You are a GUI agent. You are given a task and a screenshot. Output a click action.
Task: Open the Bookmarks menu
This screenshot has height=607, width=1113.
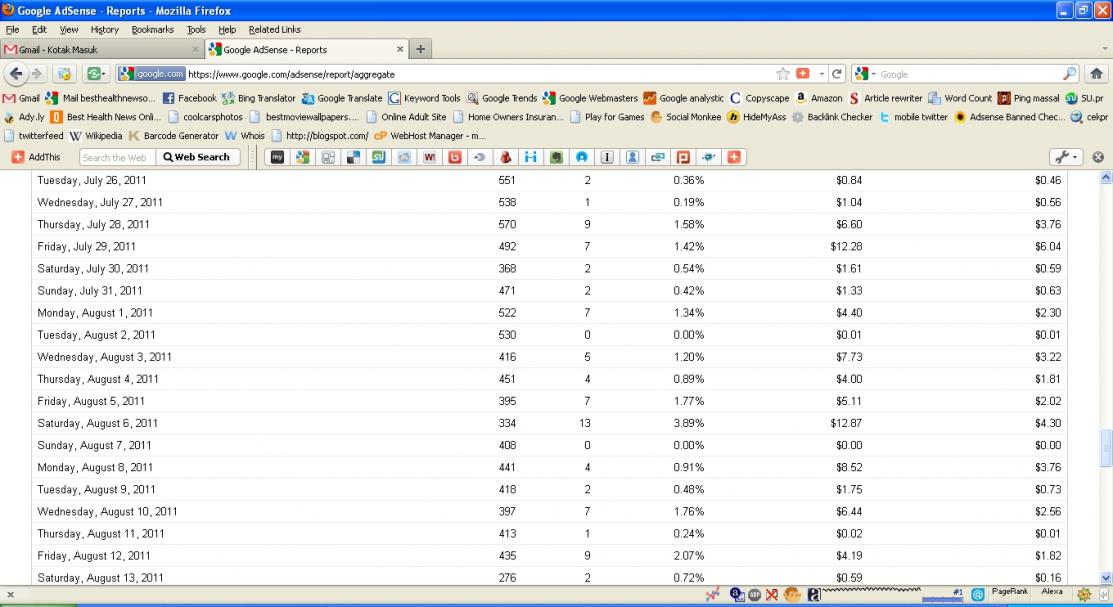[x=152, y=29]
